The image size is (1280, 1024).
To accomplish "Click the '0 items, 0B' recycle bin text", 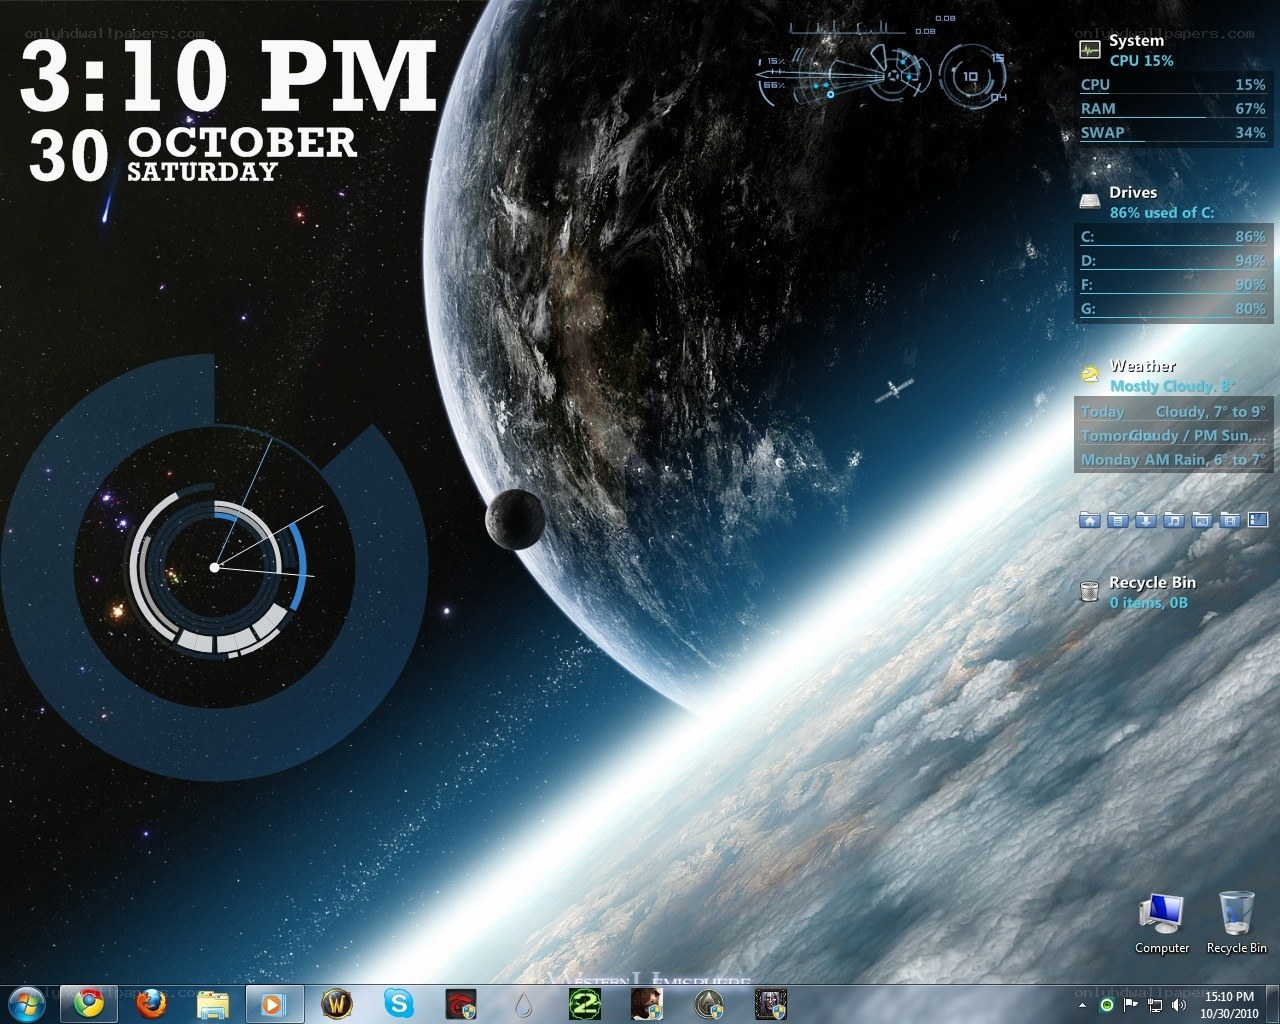I will click(1149, 602).
